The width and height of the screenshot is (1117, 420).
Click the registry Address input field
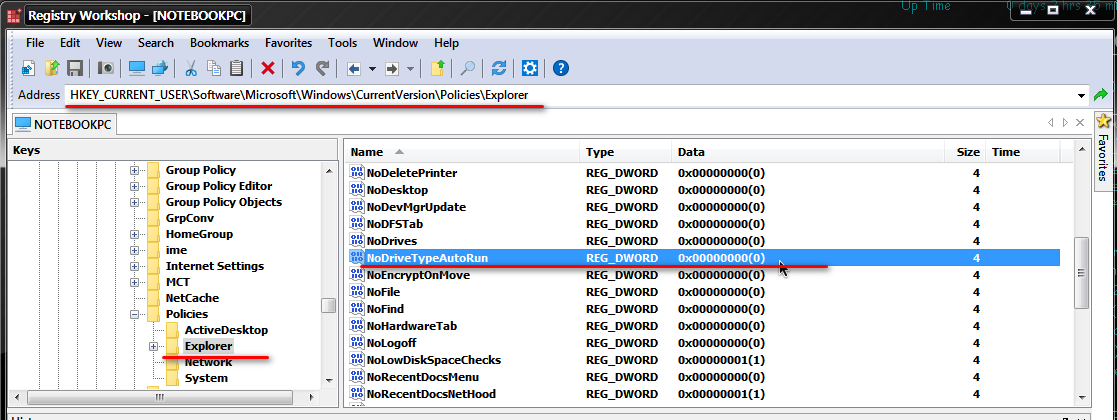coord(570,95)
